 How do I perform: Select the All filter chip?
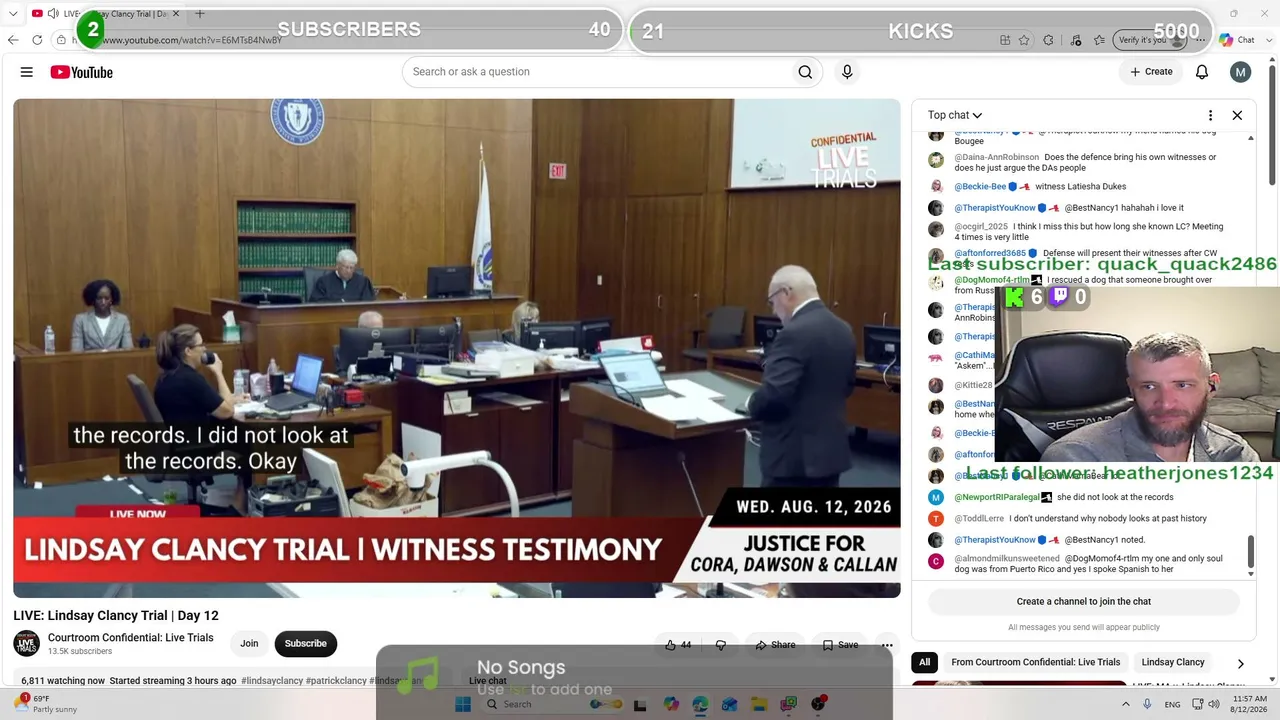(x=925, y=662)
